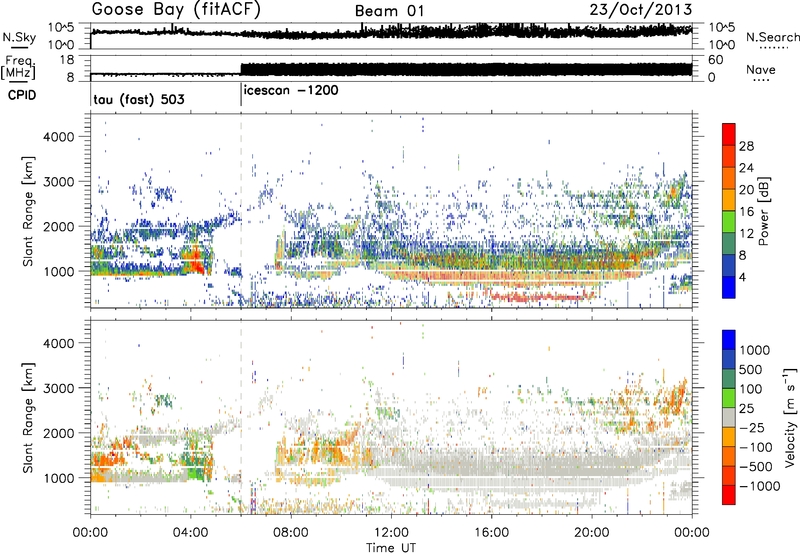This screenshot has width=800, height=554.
Task: Click the '-100' label on the velocity colorbar
Action: 756,447
